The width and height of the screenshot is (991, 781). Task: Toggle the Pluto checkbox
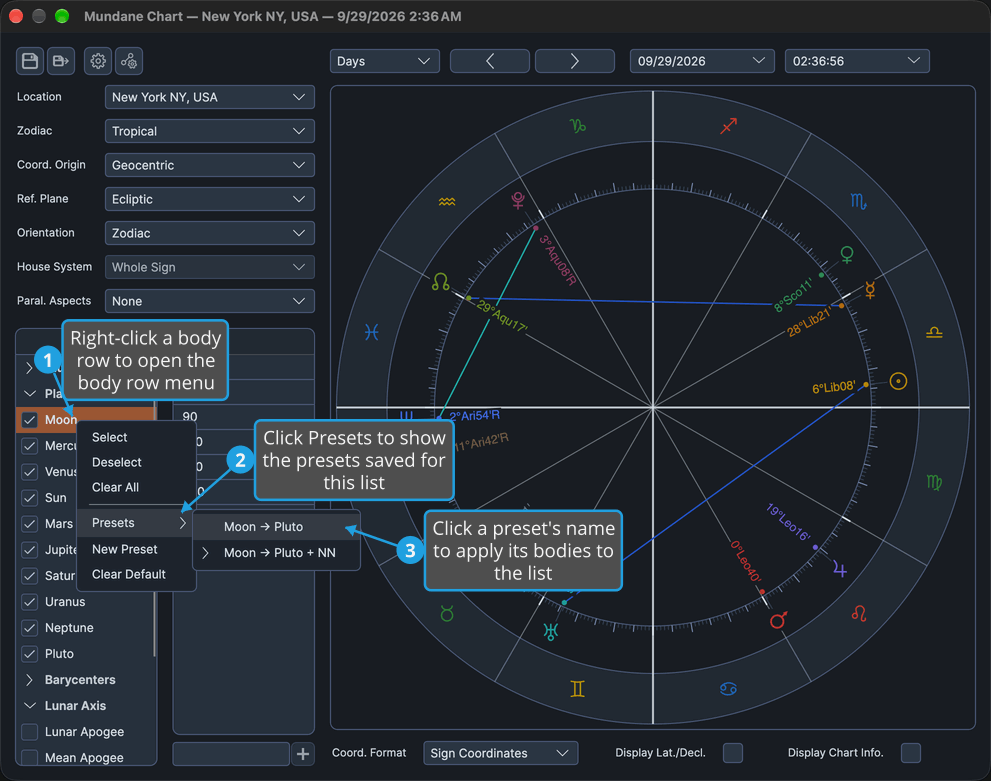(30, 653)
